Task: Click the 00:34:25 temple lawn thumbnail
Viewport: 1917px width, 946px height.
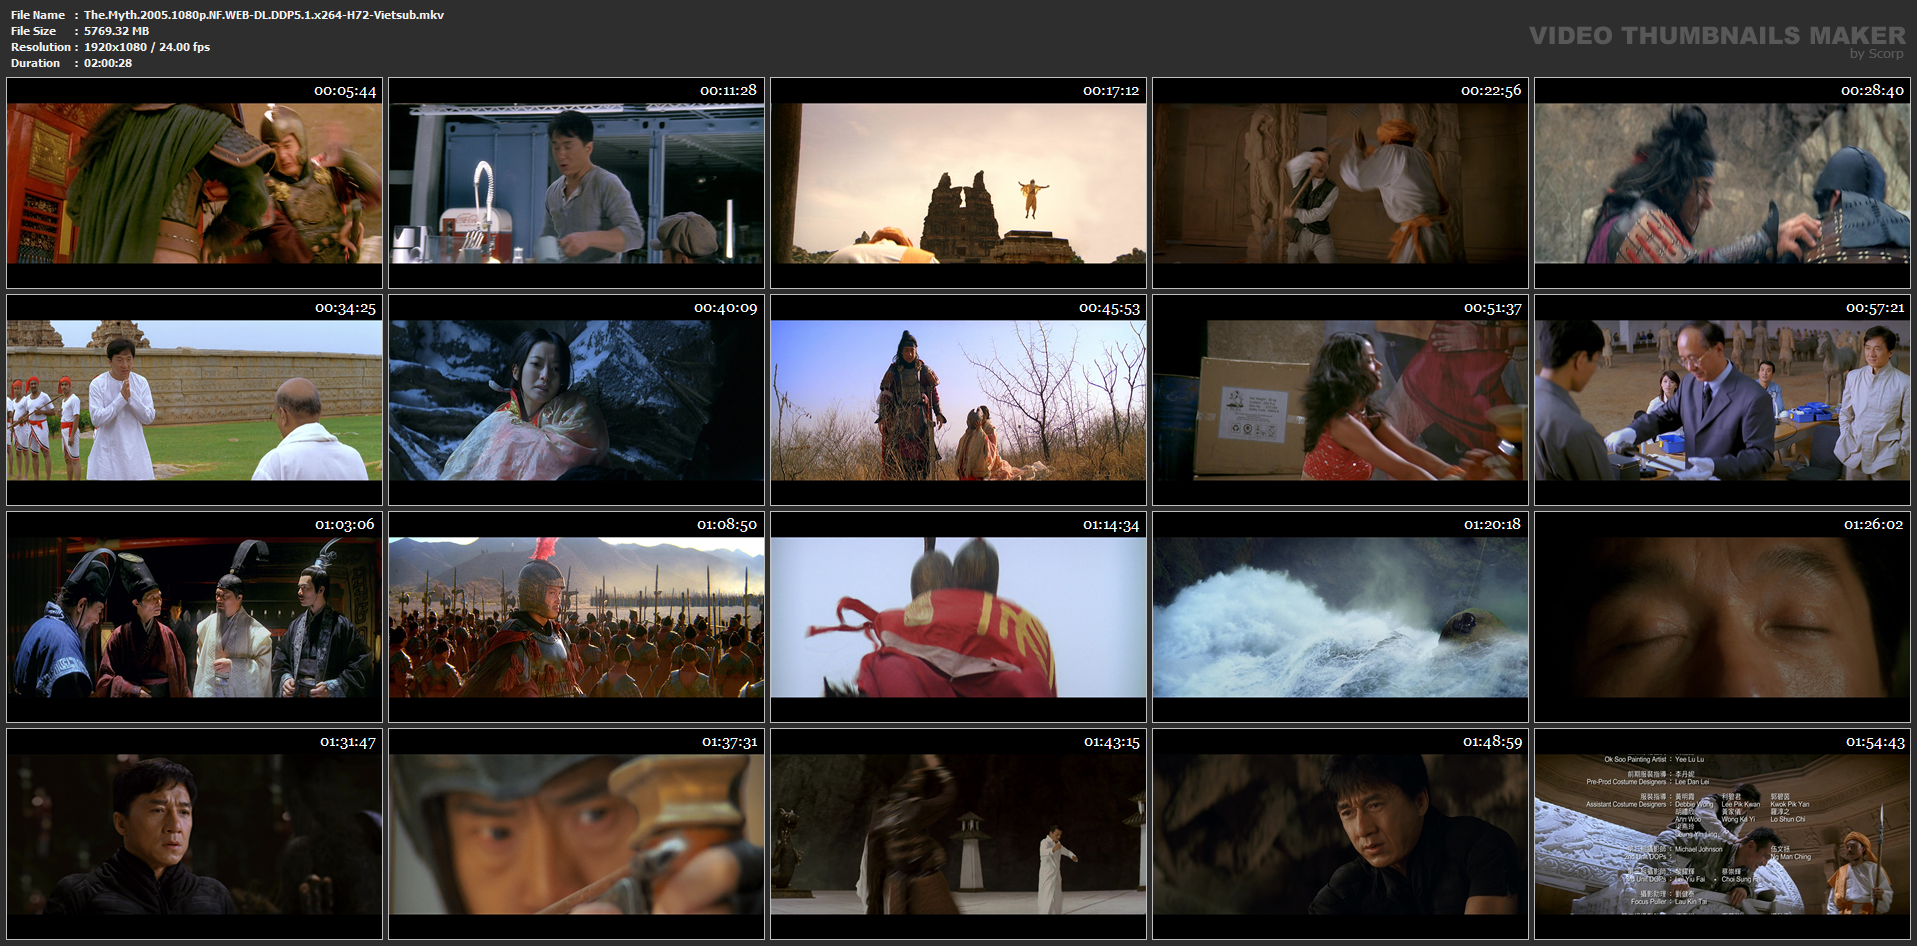Action: click(195, 400)
